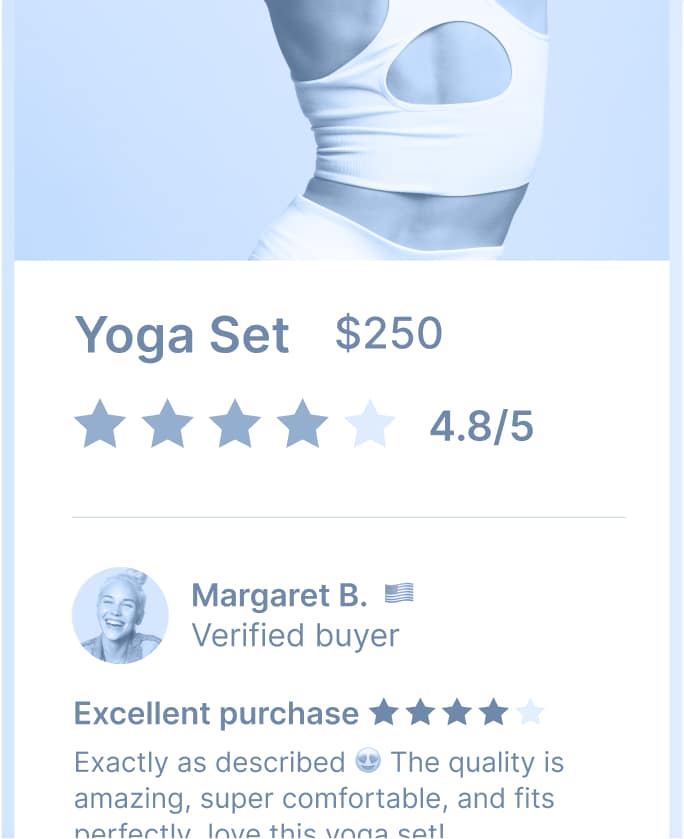Viewport: 684px width, 839px height.
Task: Click the heart-eyes emoji in the review
Action: (x=368, y=762)
